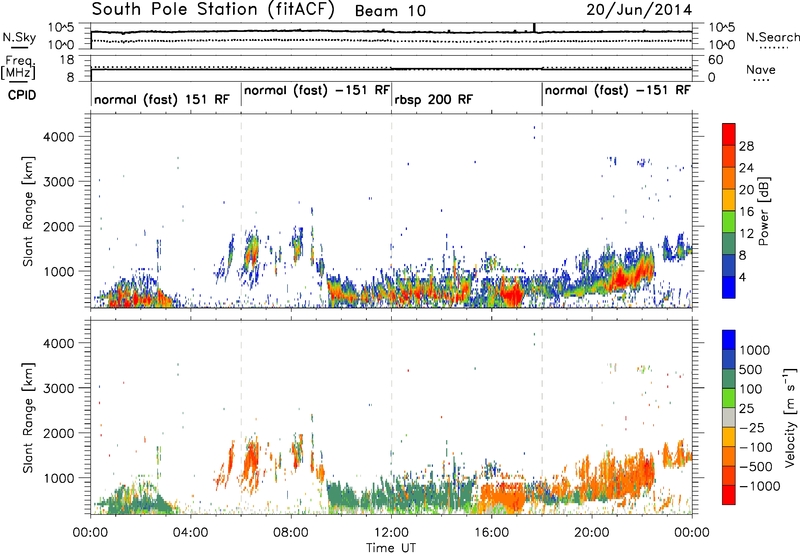The image size is (800, 554).
Task: Click the "16" power colorbar label
Action: pyautogui.click(x=746, y=212)
